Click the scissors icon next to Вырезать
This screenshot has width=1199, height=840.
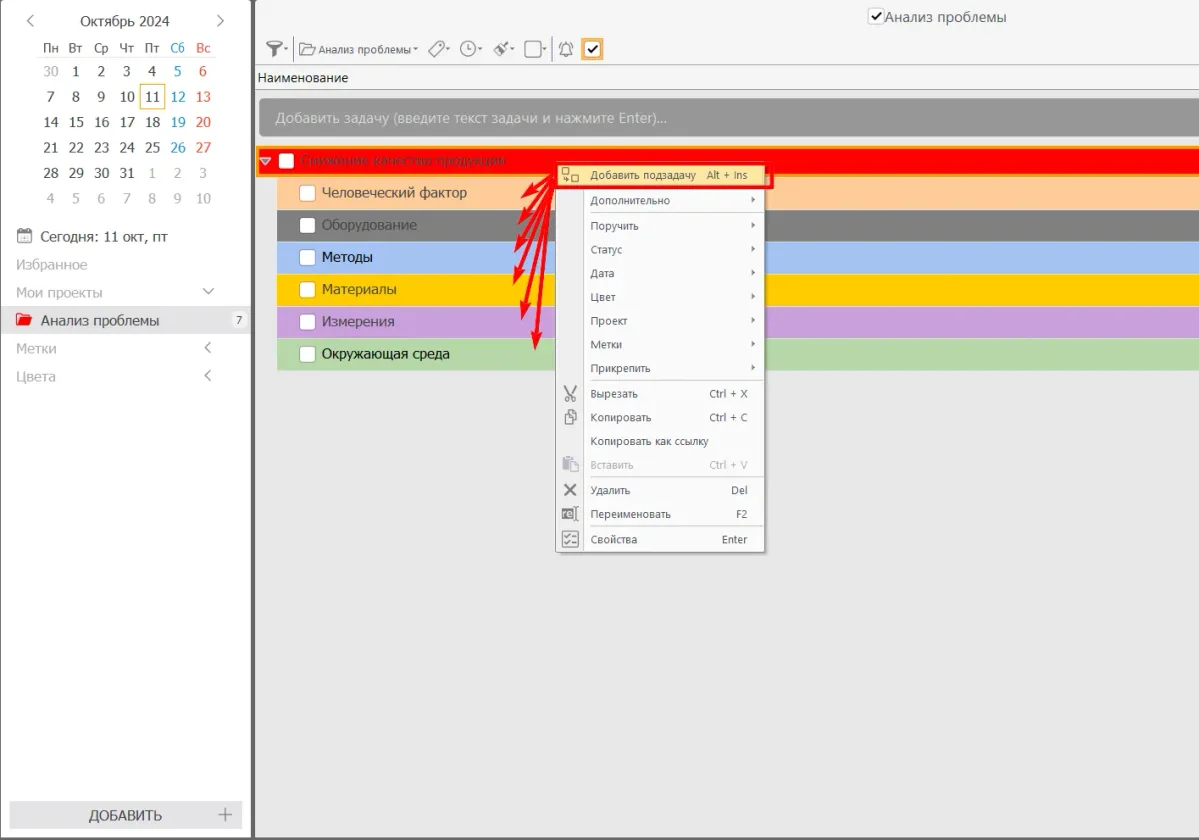570,394
